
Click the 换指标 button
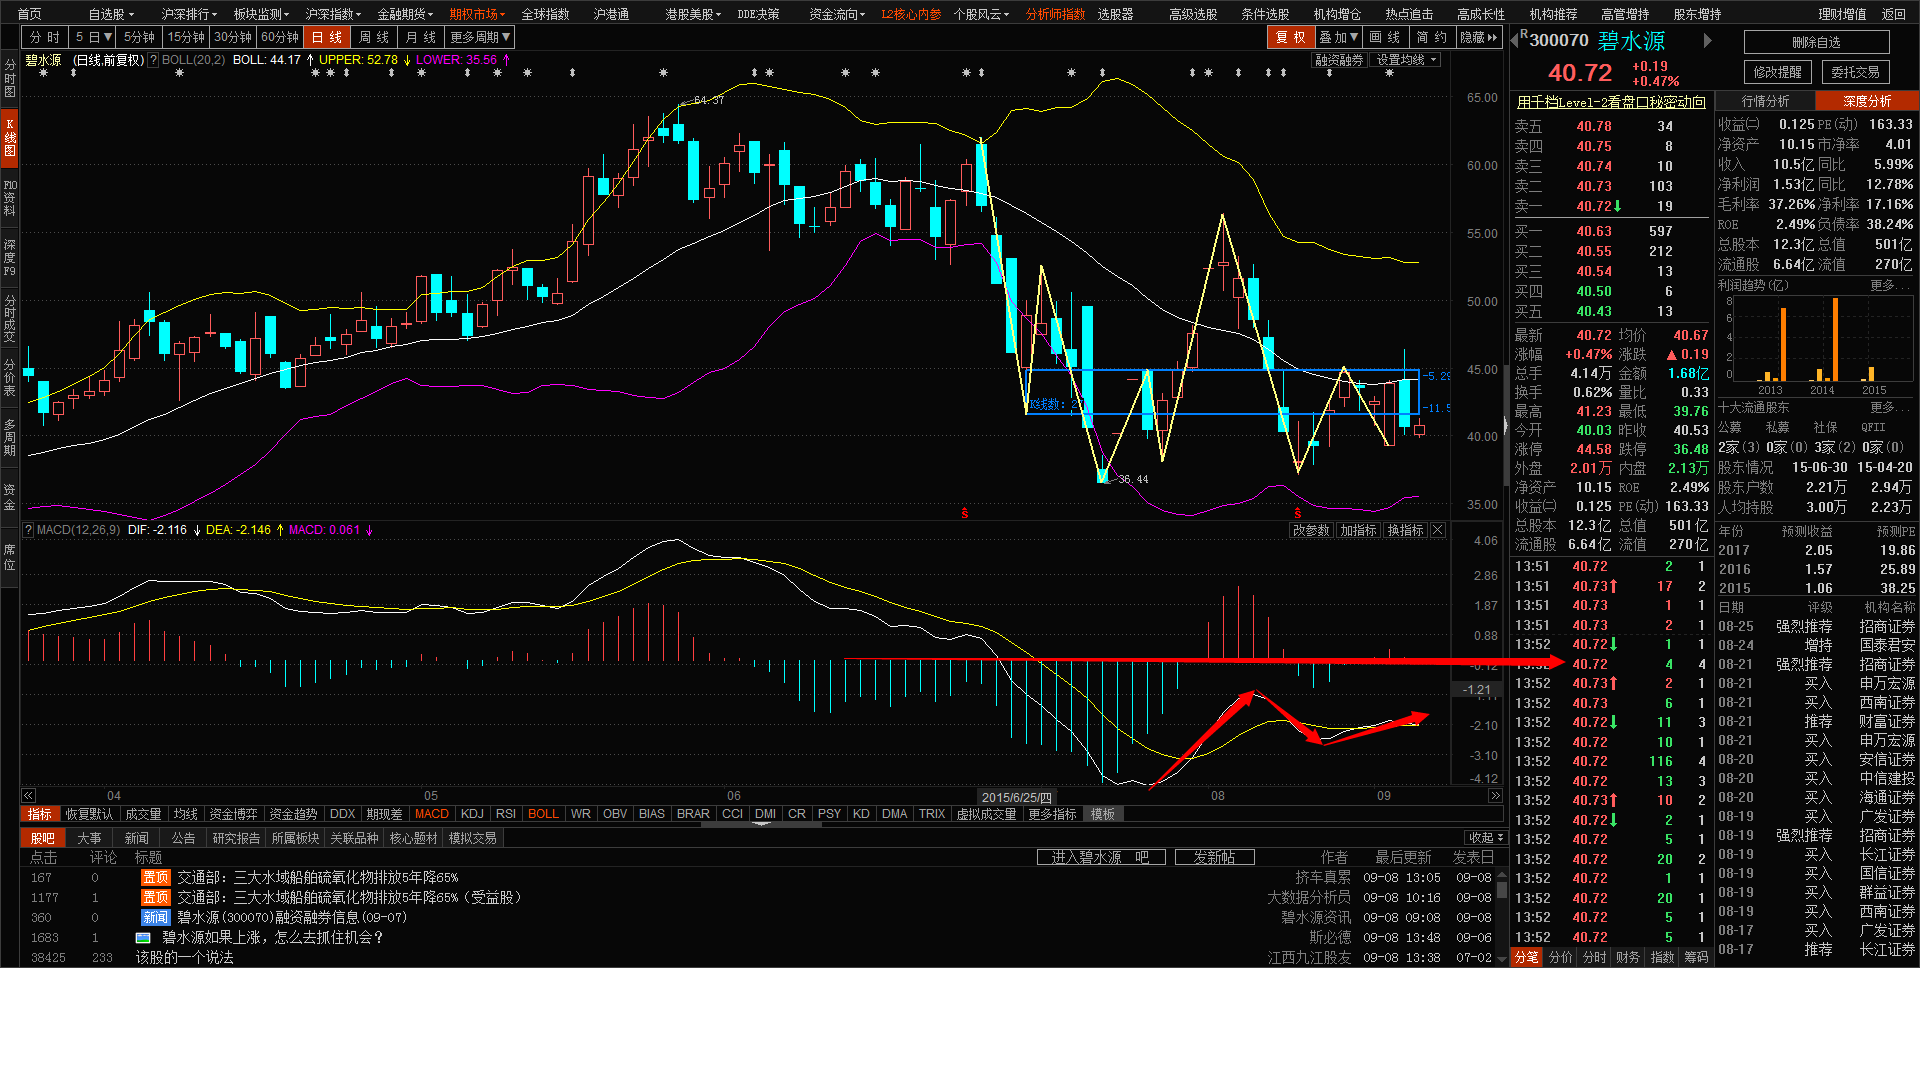coord(1405,530)
